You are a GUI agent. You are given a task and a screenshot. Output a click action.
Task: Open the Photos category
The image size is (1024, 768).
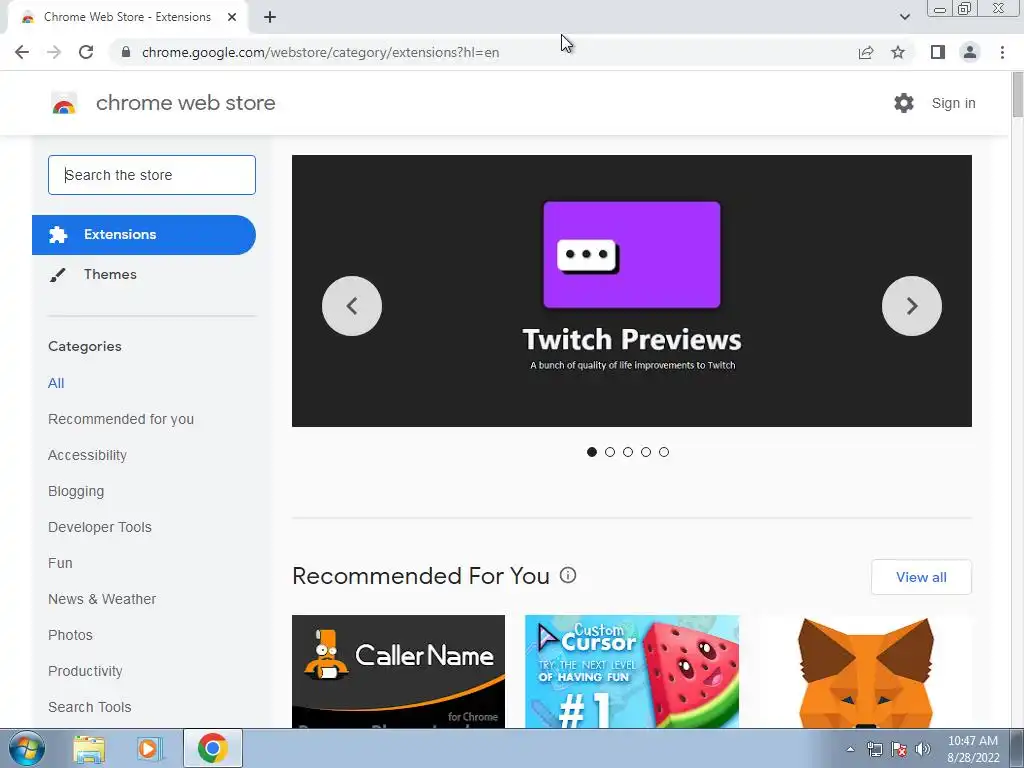click(71, 635)
